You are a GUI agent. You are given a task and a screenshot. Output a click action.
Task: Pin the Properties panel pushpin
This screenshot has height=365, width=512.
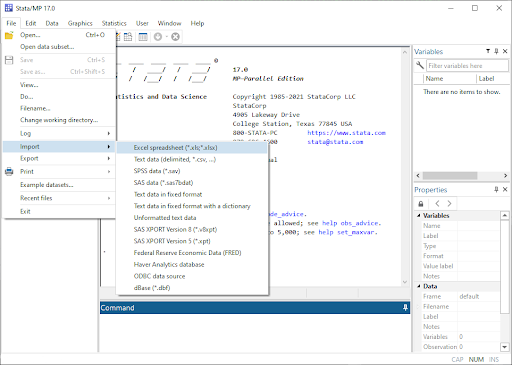pyautogui.click(x=496, y=189)
